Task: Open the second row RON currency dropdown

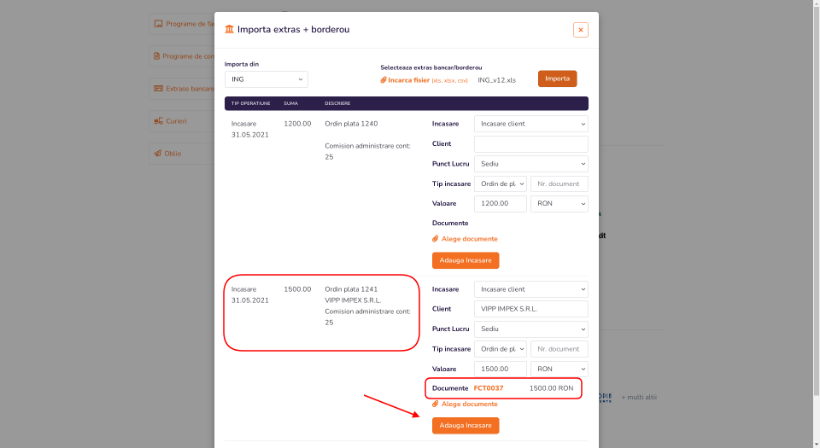Action: (x=559, y=369)
